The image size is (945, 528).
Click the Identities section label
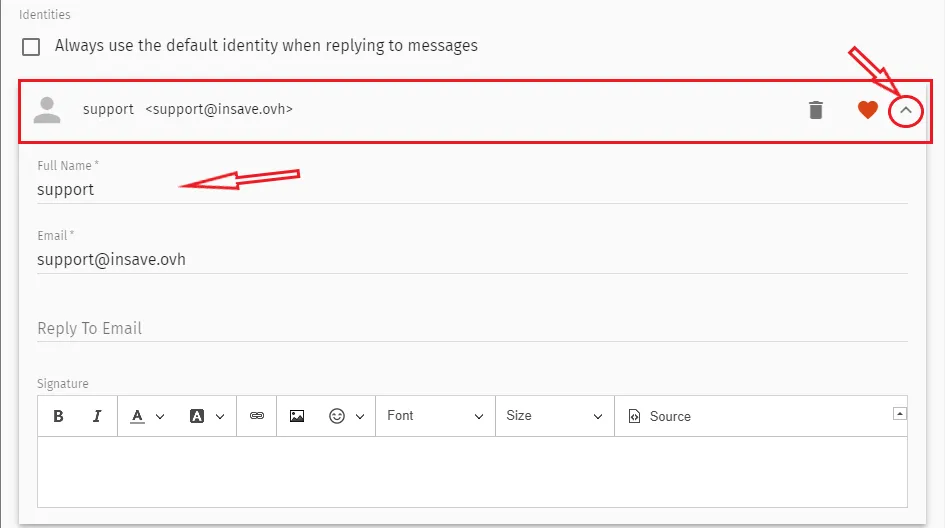click(x=45, y=14)
